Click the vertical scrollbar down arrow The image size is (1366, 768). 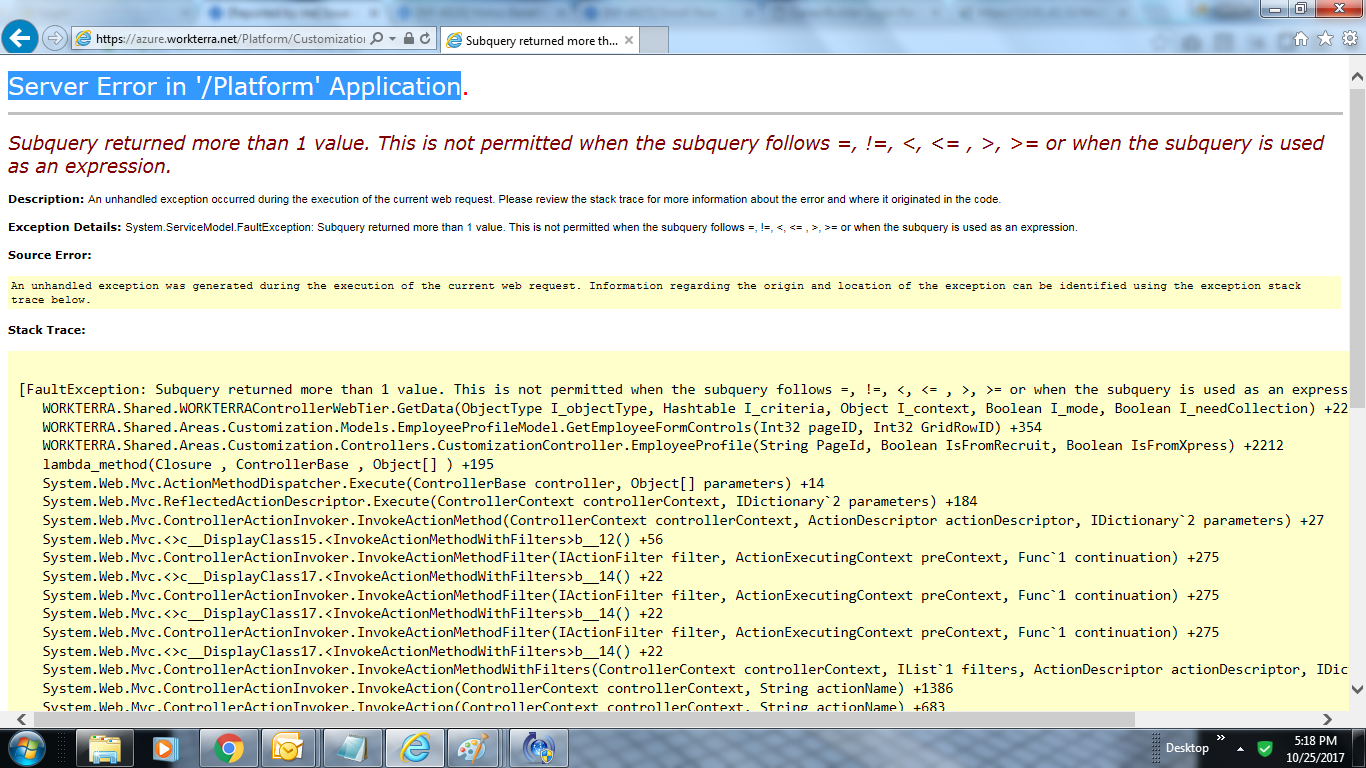pyautogui.click(x=1357, y=688)
